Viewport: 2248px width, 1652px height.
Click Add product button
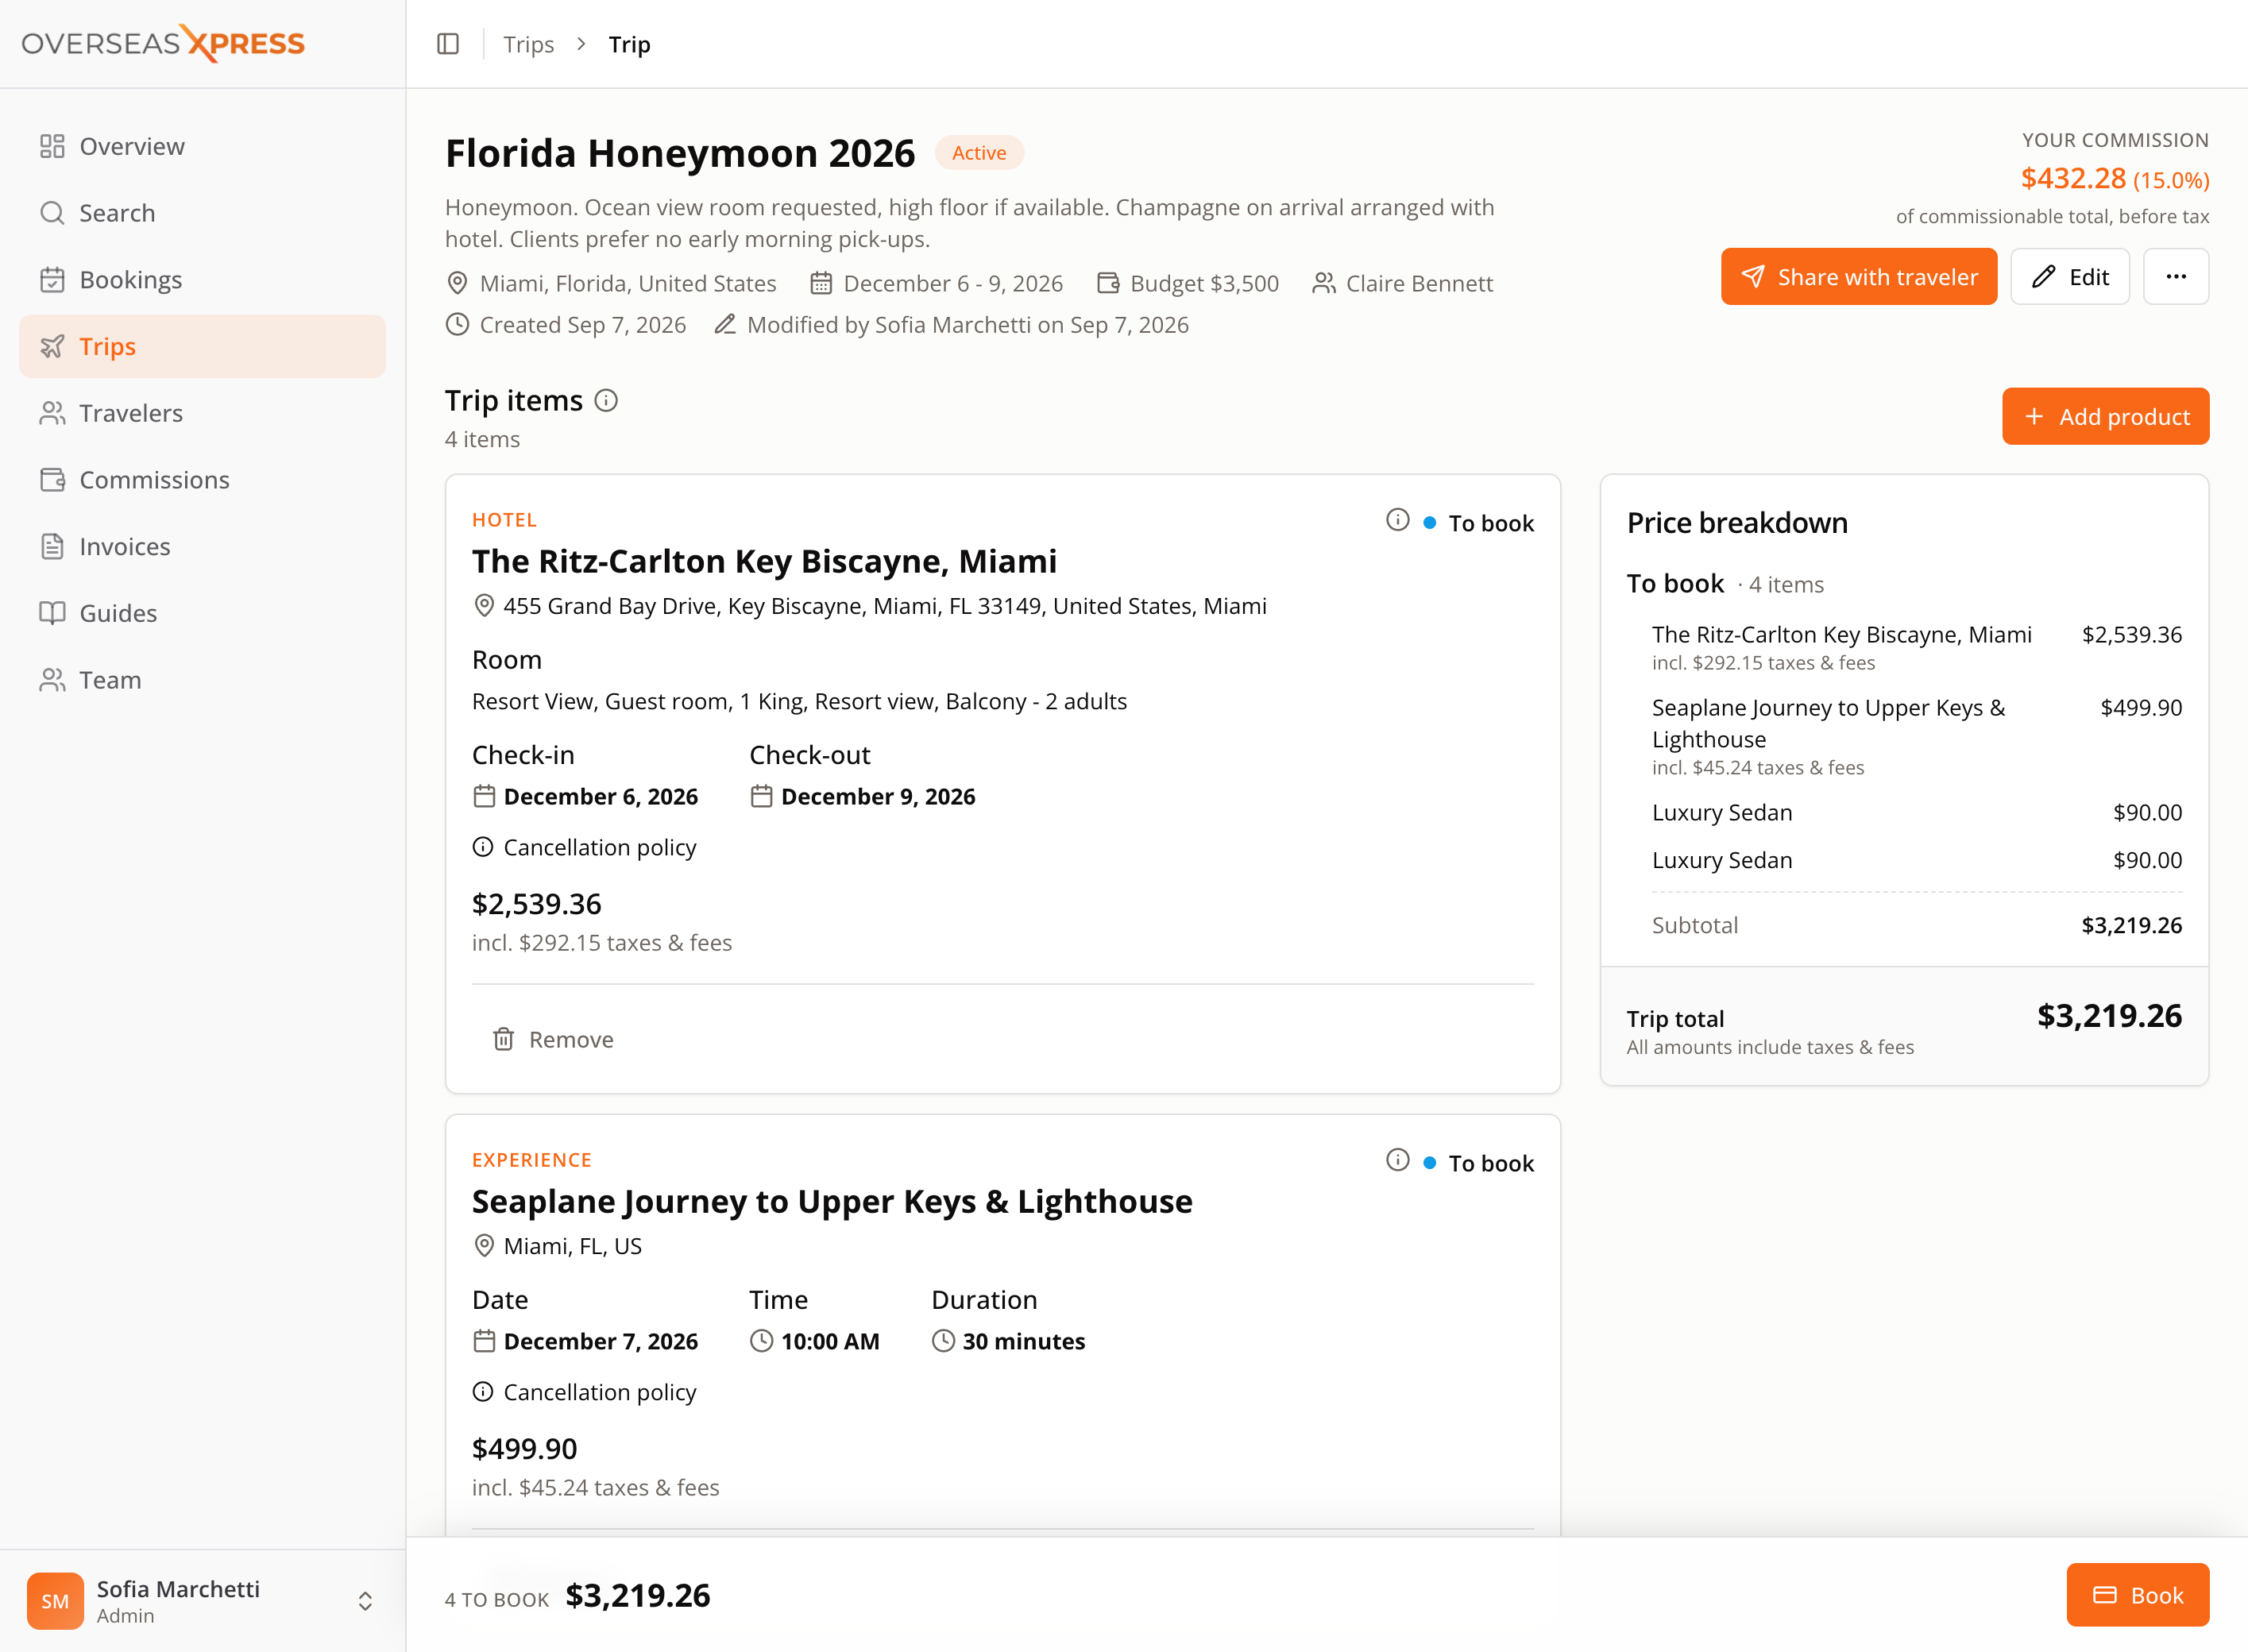coord(2105,417)
